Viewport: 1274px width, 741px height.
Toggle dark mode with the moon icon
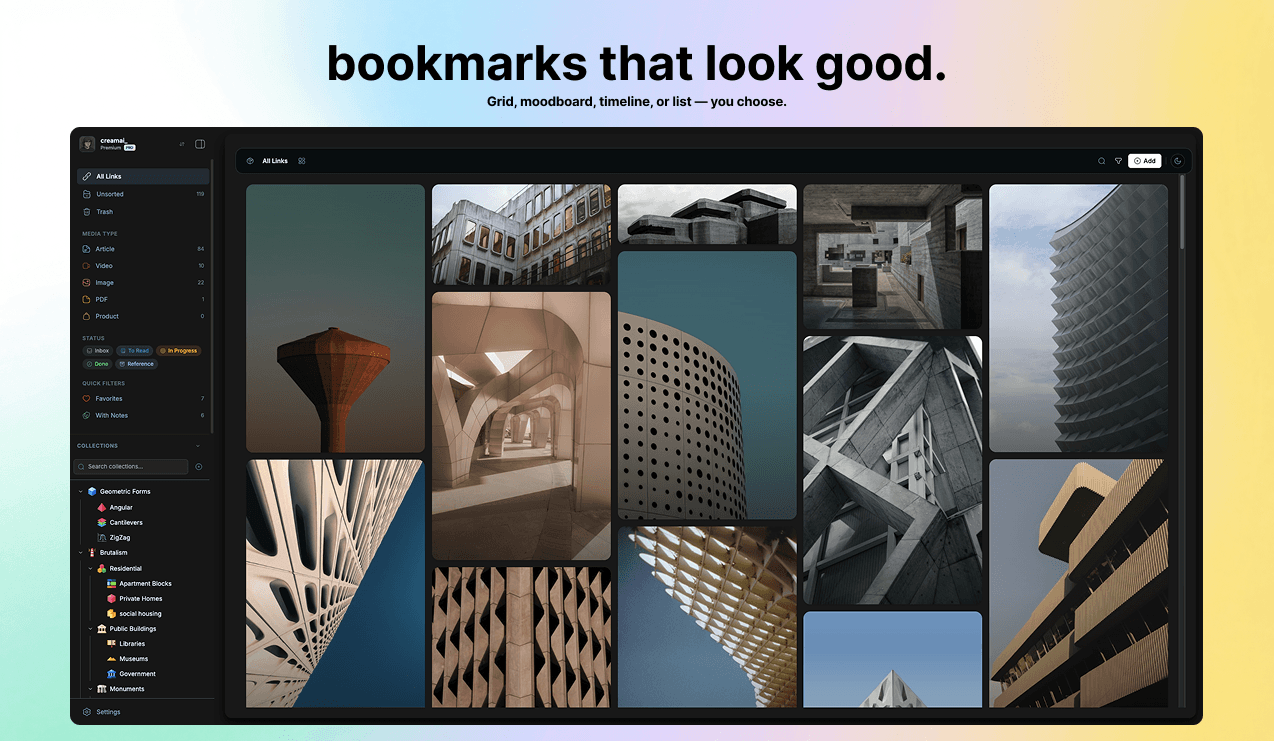click(1177, 160)
